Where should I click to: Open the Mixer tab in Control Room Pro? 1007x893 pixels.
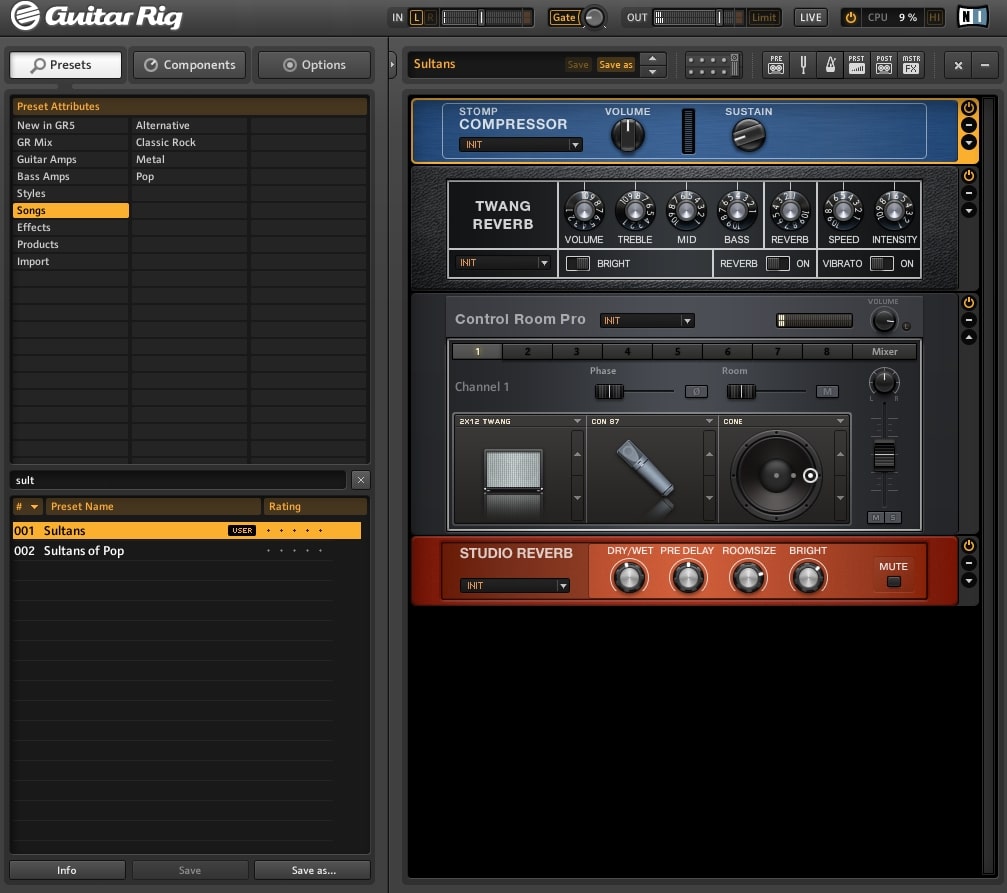click(x=884, y=351)
